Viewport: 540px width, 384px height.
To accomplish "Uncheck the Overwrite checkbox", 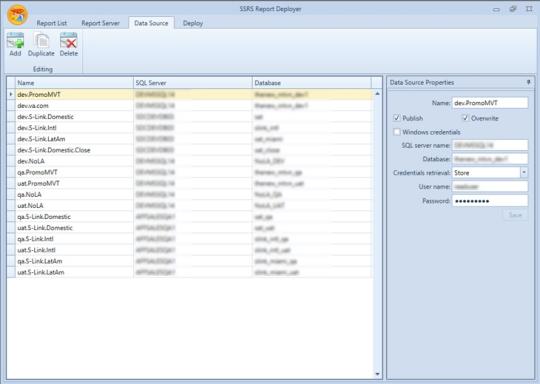I will pyautogui.click(x=465, y=118).
